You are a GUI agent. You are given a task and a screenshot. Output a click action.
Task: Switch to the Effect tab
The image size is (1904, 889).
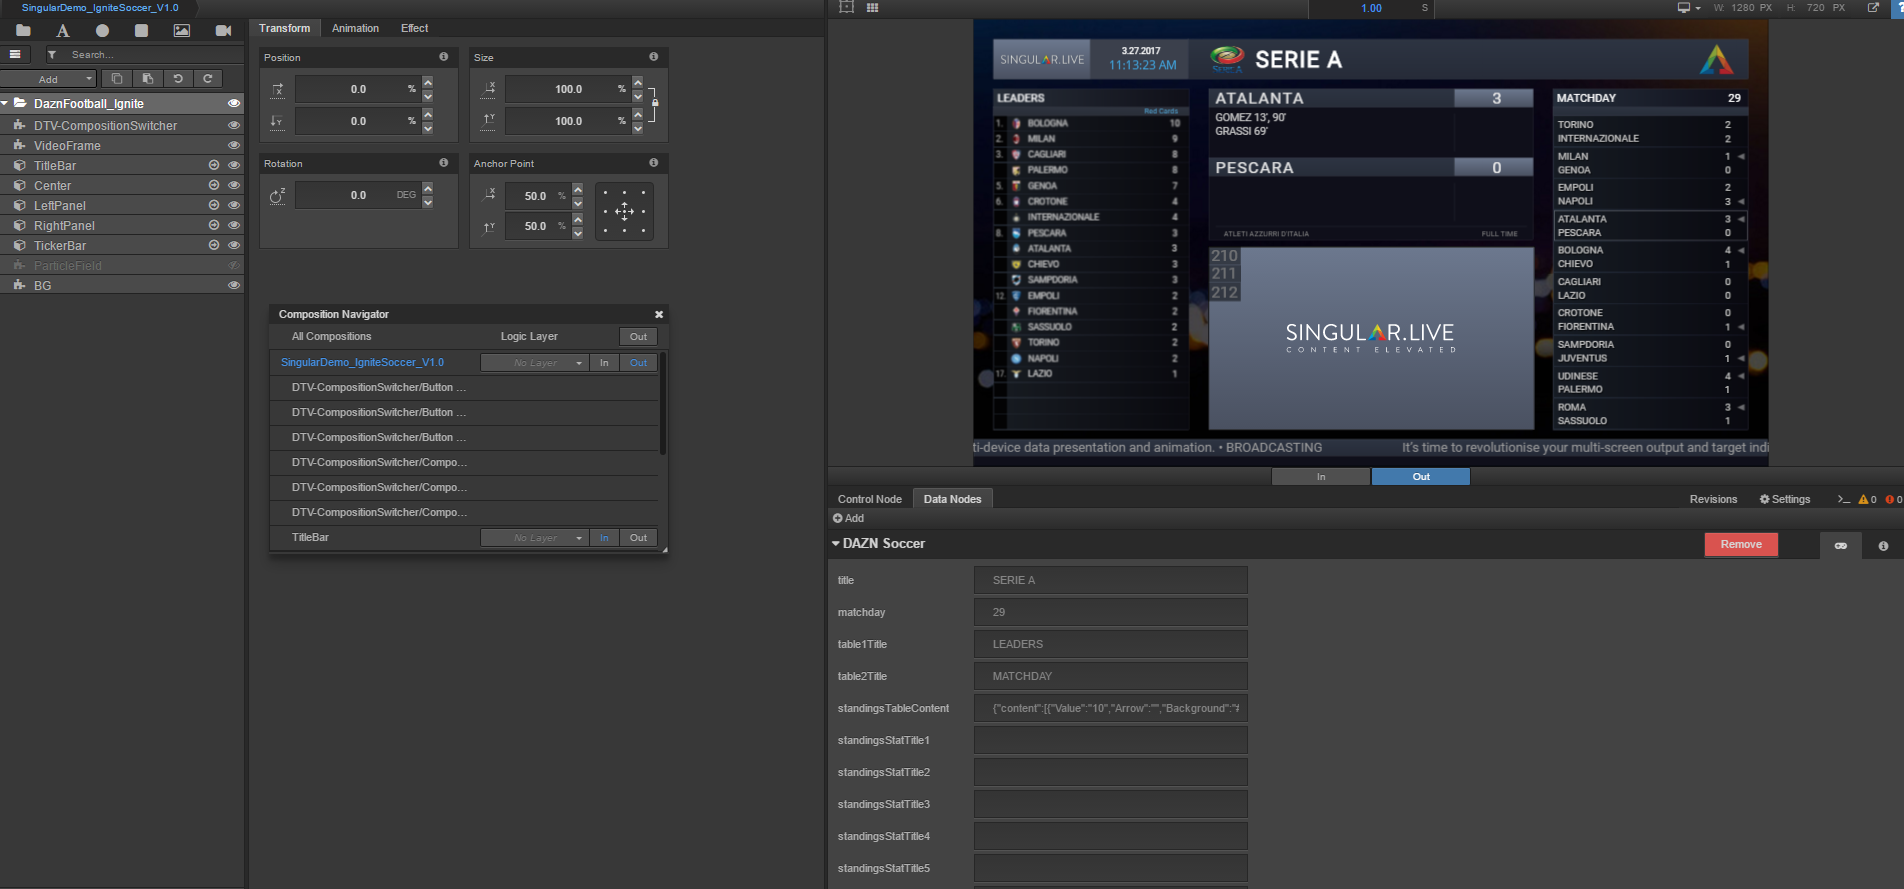click(414, 28)
